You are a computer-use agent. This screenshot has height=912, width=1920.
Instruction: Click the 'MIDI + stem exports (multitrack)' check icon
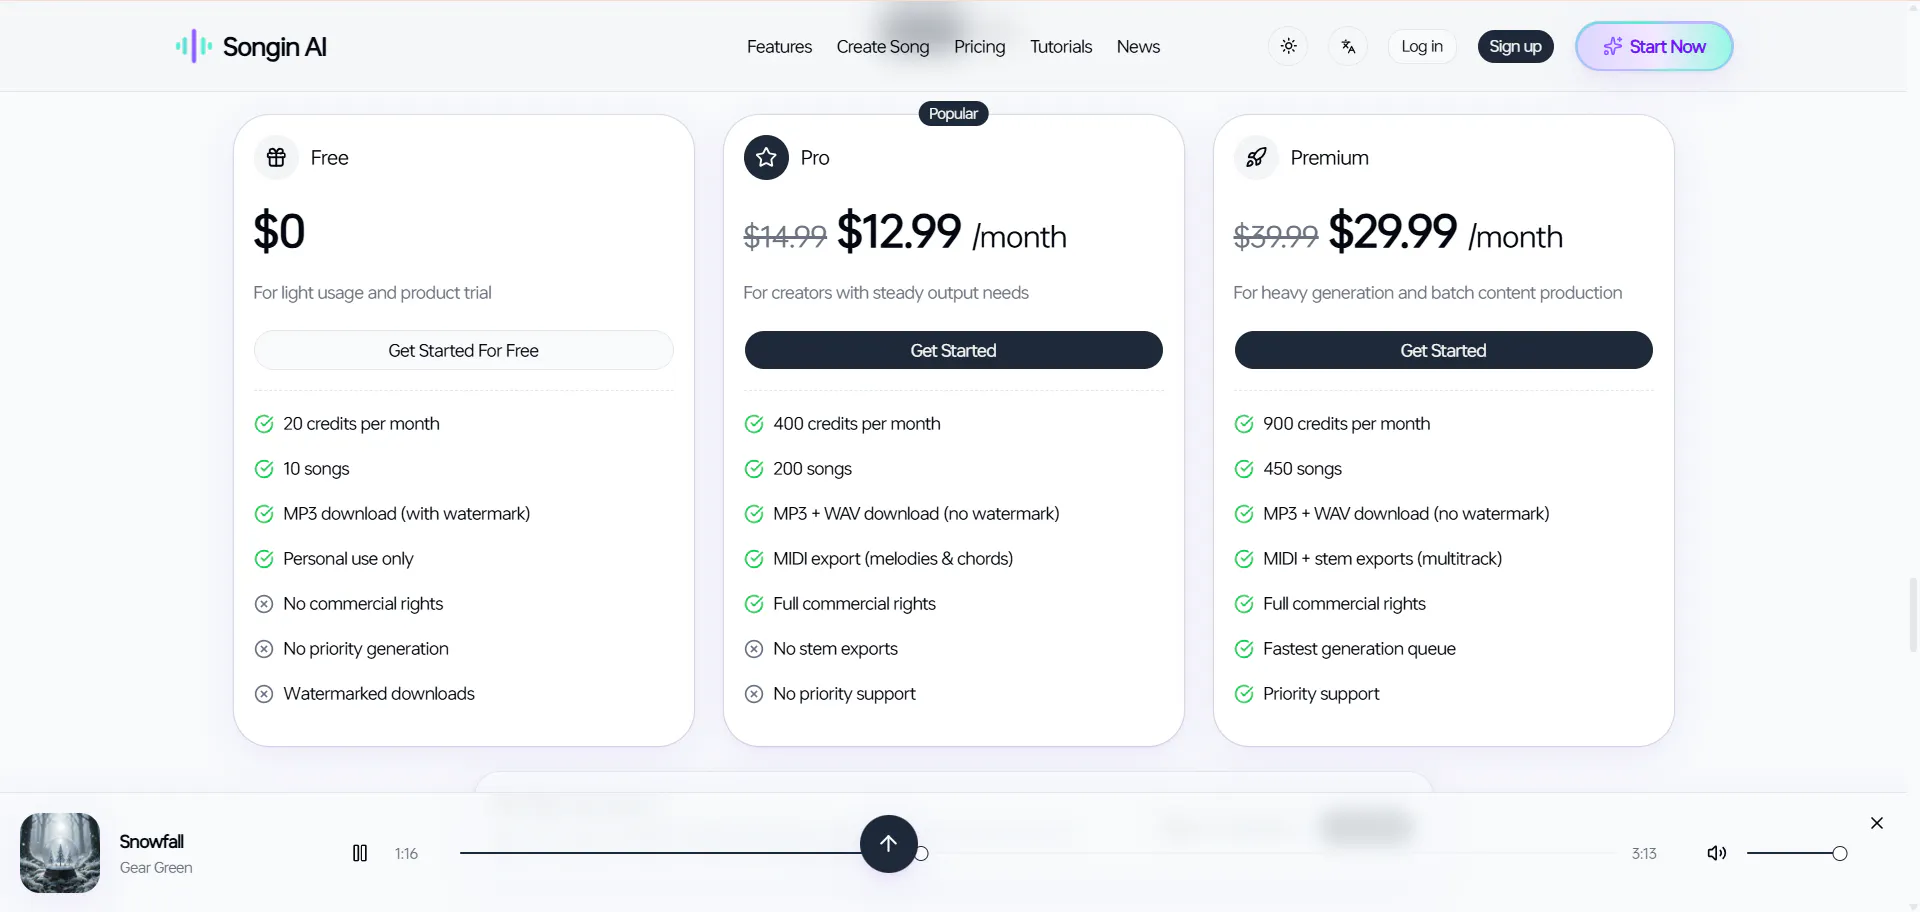(x=1244, y=559)
